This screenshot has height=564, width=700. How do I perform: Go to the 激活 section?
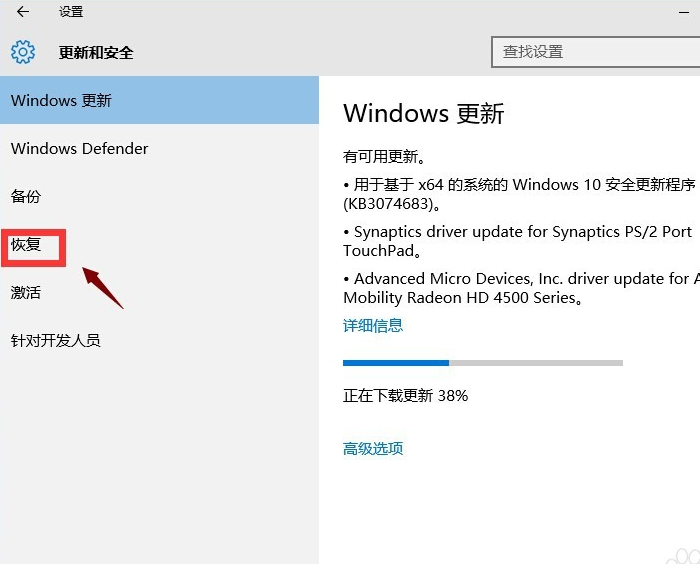pos(26,292)
